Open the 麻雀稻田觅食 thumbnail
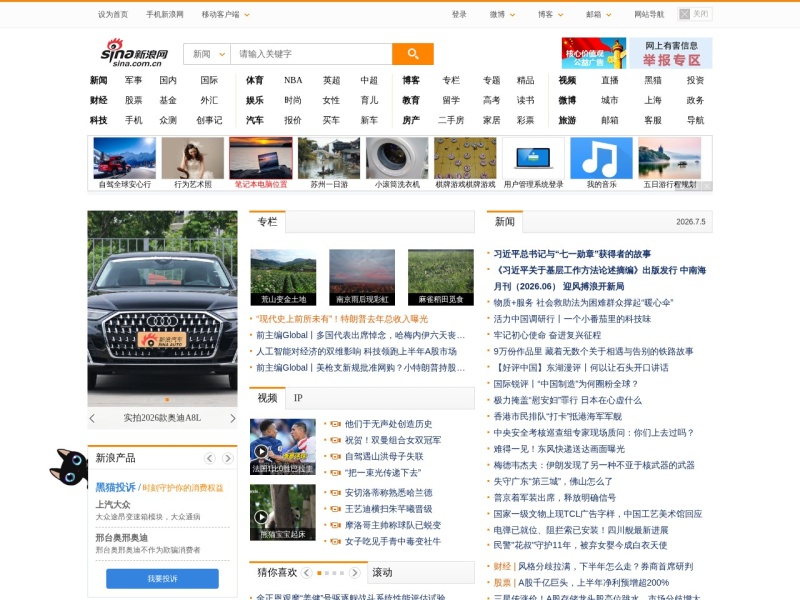Viewport: 800px width, 600px height. (441, 277)
